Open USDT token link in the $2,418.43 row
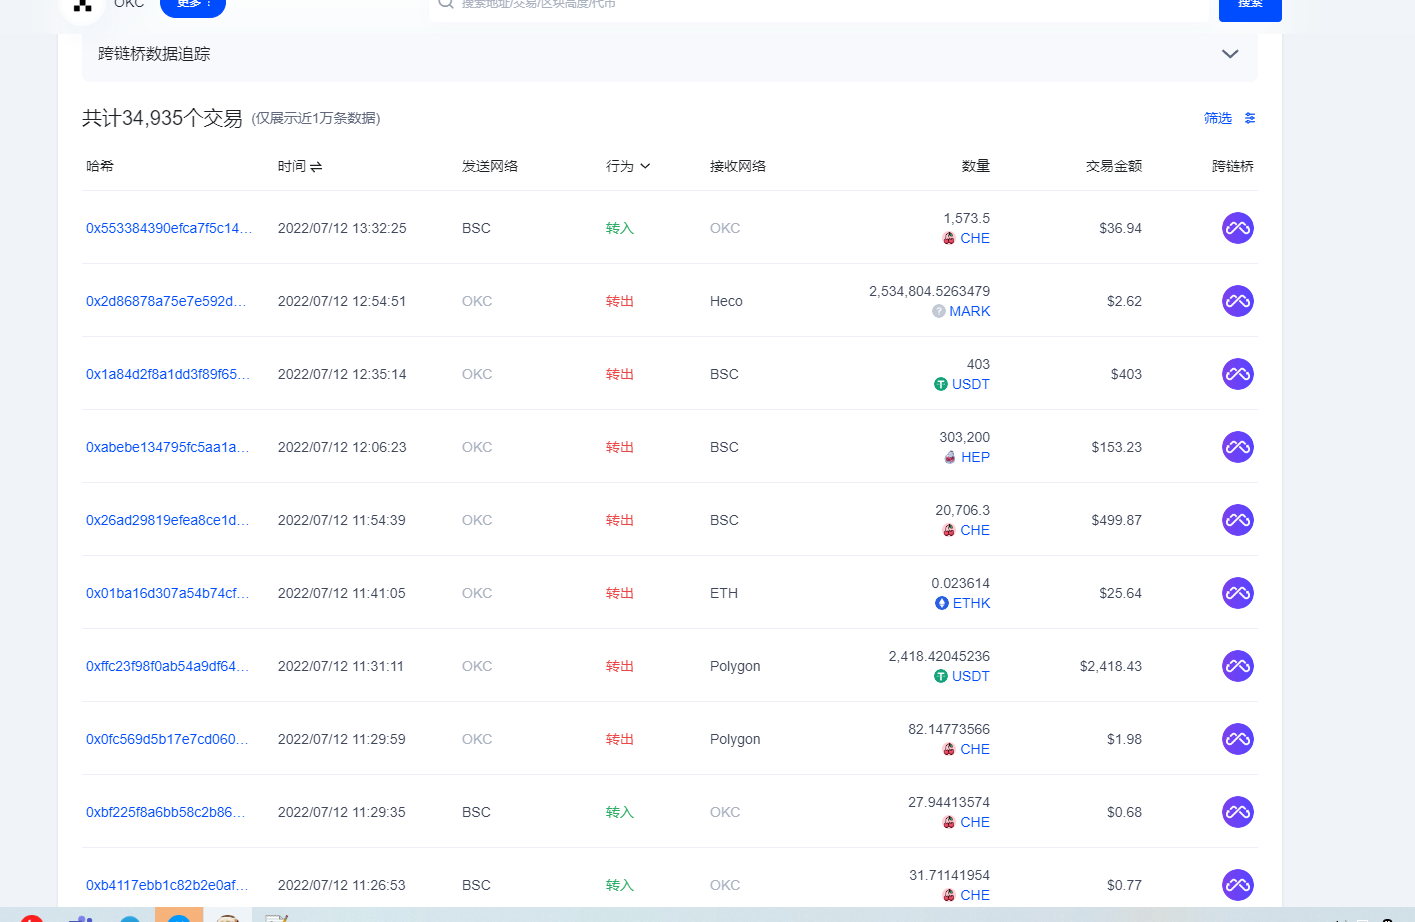 [x=970, y=676]
